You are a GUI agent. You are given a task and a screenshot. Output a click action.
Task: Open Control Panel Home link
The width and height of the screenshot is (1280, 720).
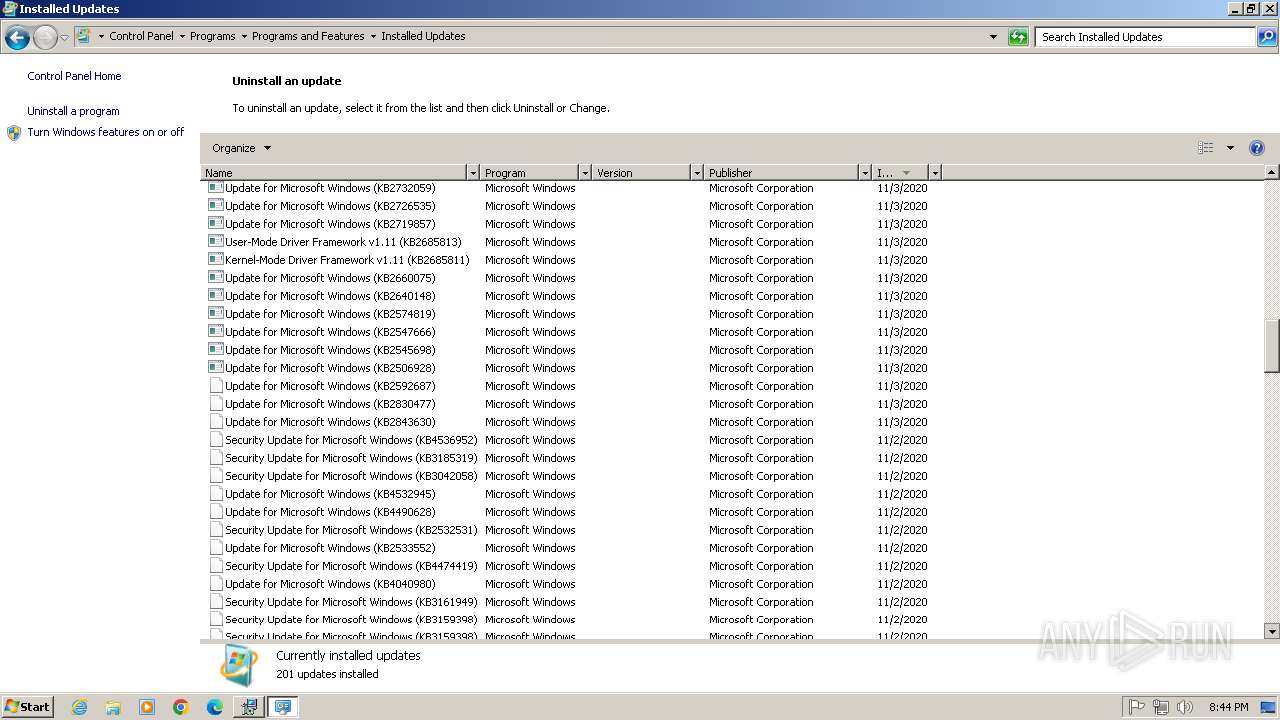pyautogui.click(x=74, y=76)
